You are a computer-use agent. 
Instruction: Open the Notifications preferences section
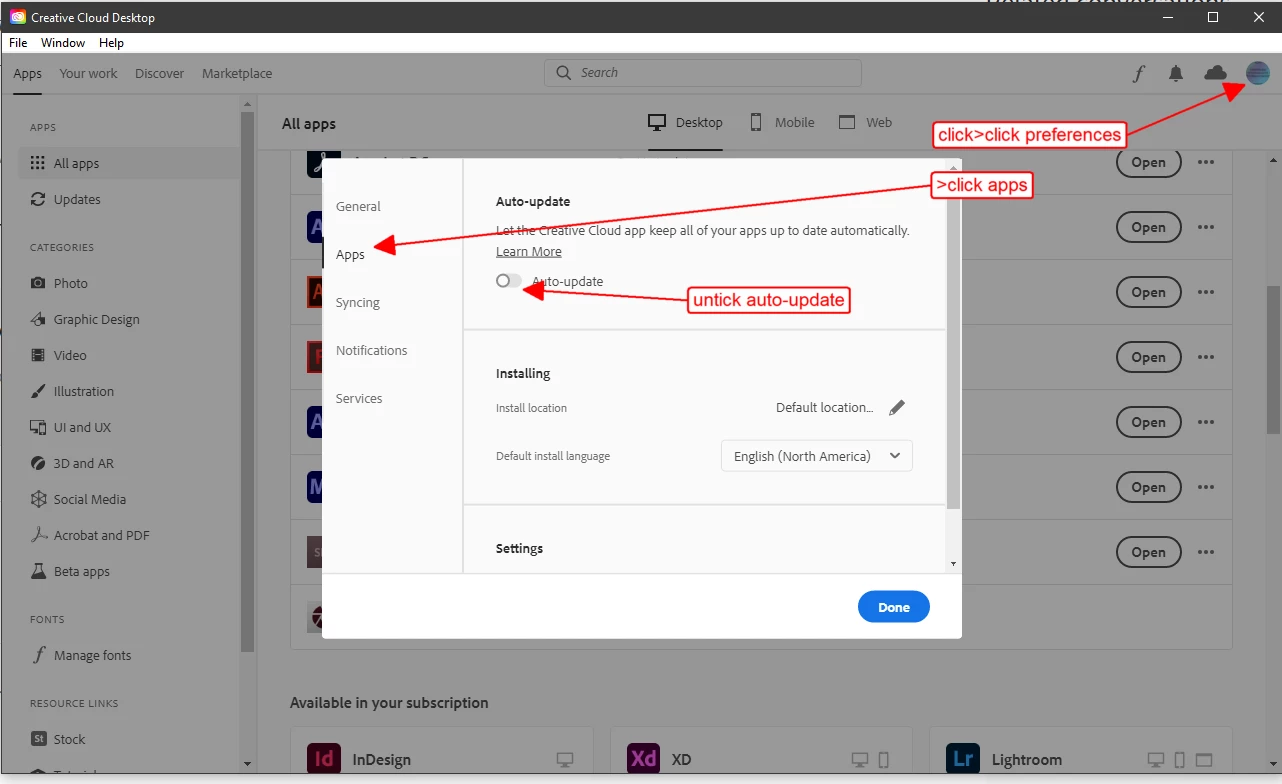coord(372,351)
